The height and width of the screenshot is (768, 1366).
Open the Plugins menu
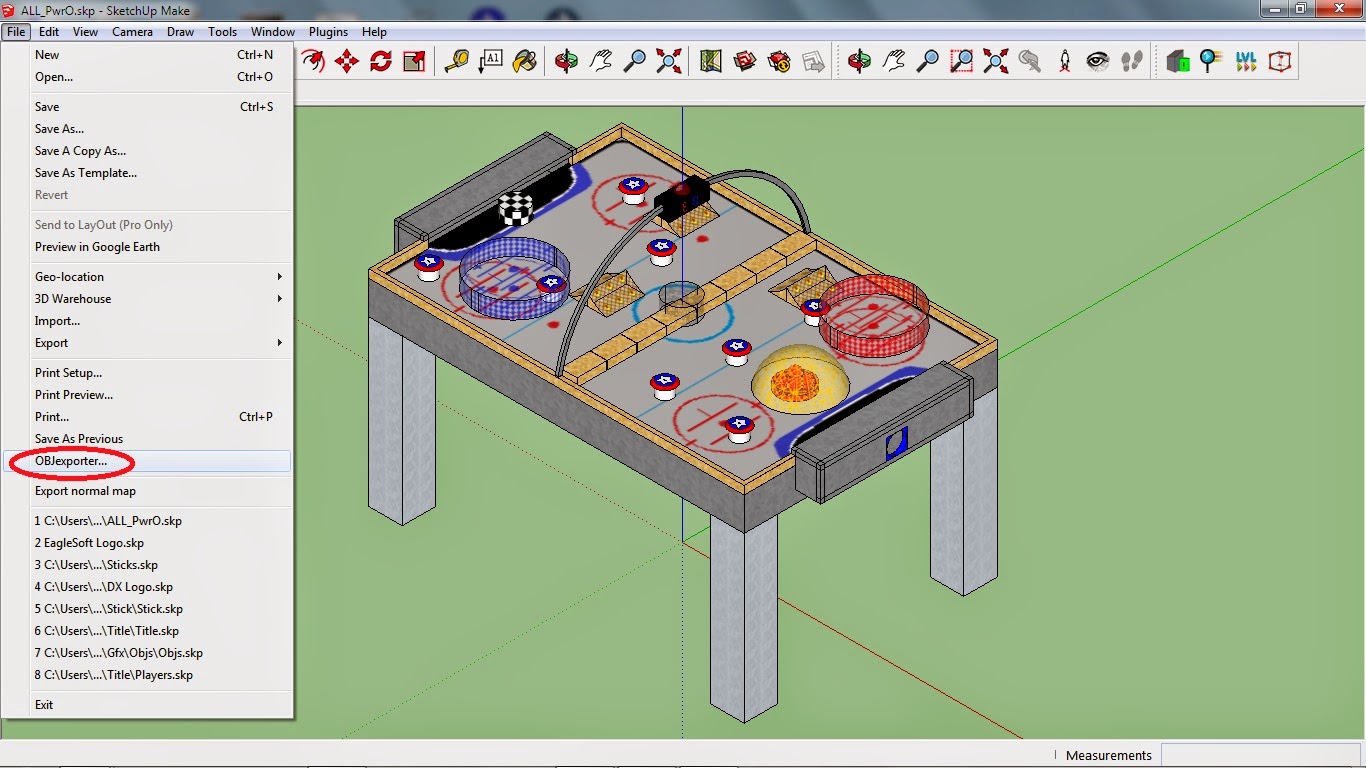click(x=328, y=32)
